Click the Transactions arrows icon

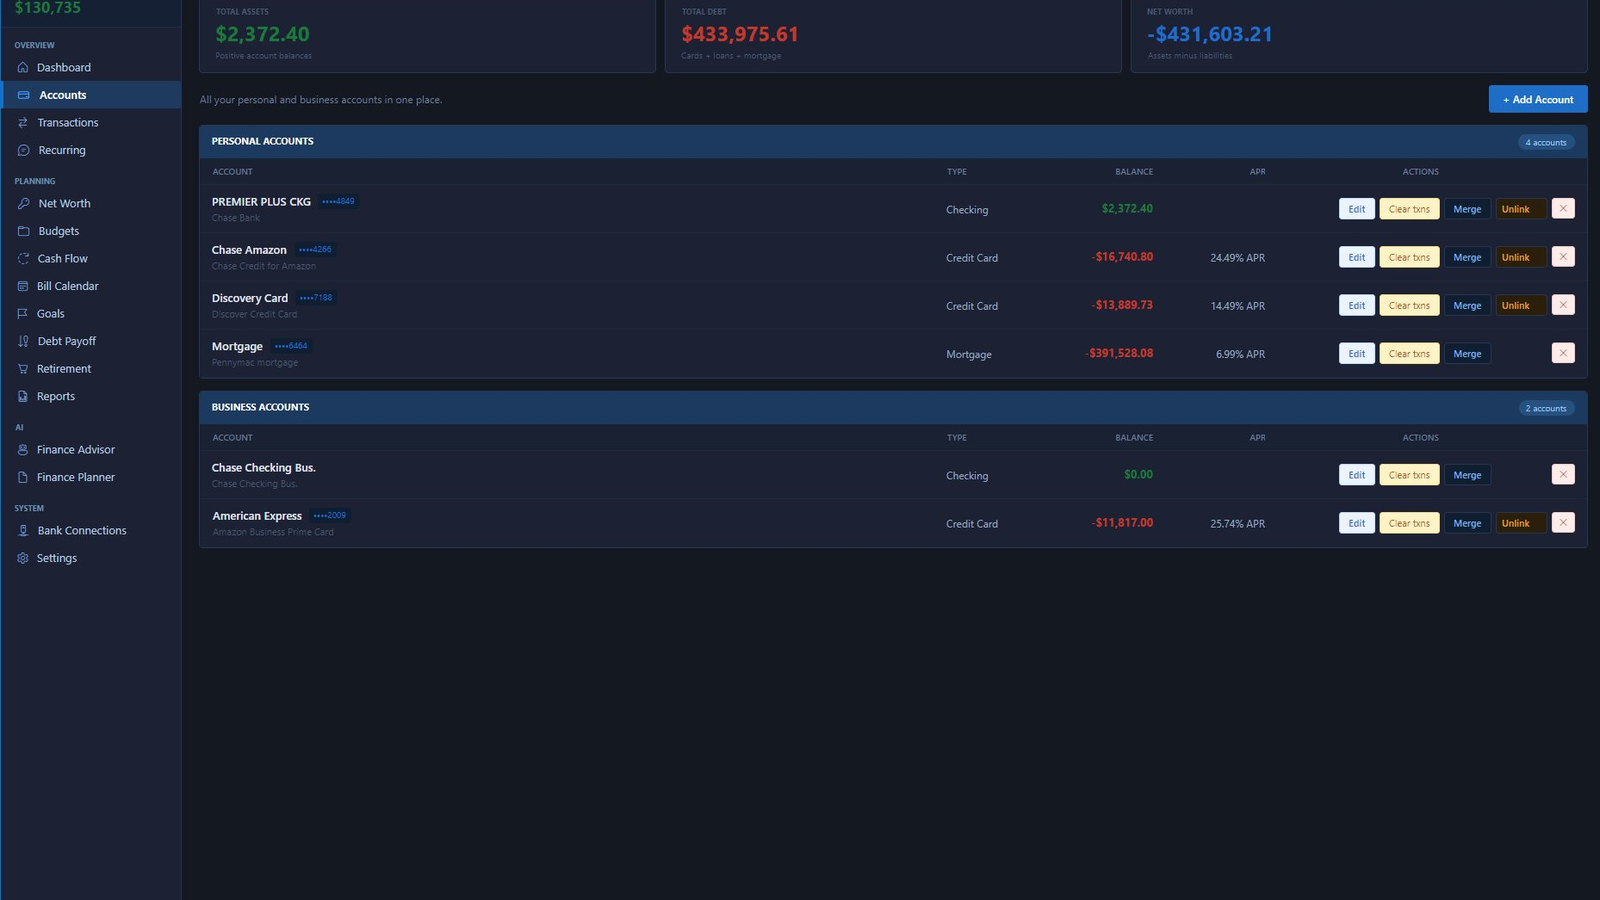pyautogui.click(x=23, y=123)
